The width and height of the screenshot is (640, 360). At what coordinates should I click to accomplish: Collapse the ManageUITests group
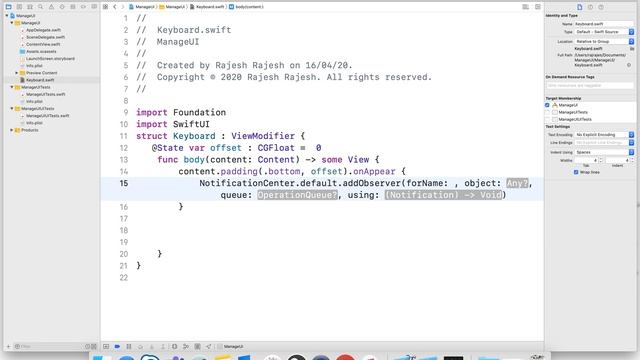point(12,87)
